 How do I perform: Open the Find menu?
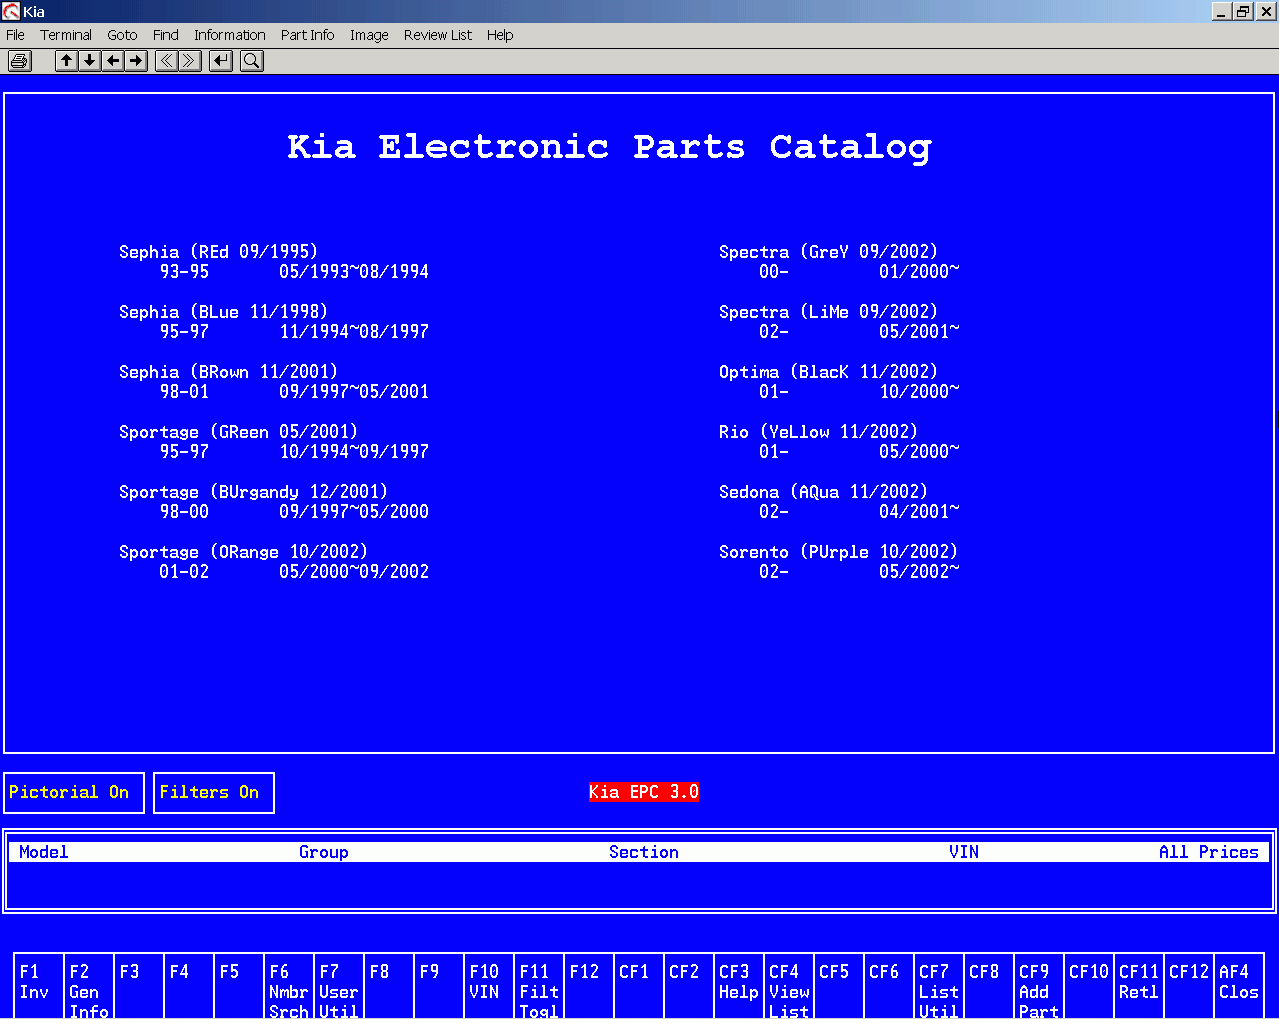coord(166,35)
